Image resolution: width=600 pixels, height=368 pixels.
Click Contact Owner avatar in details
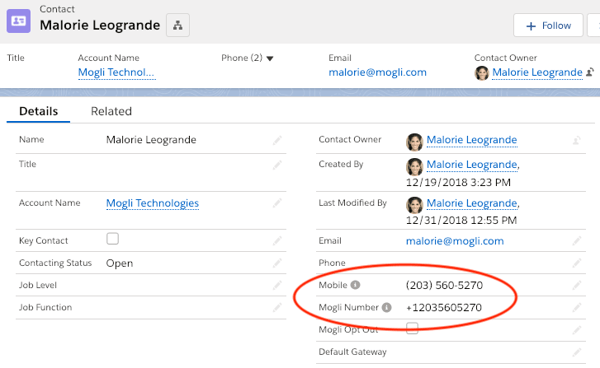coord(414,142)
